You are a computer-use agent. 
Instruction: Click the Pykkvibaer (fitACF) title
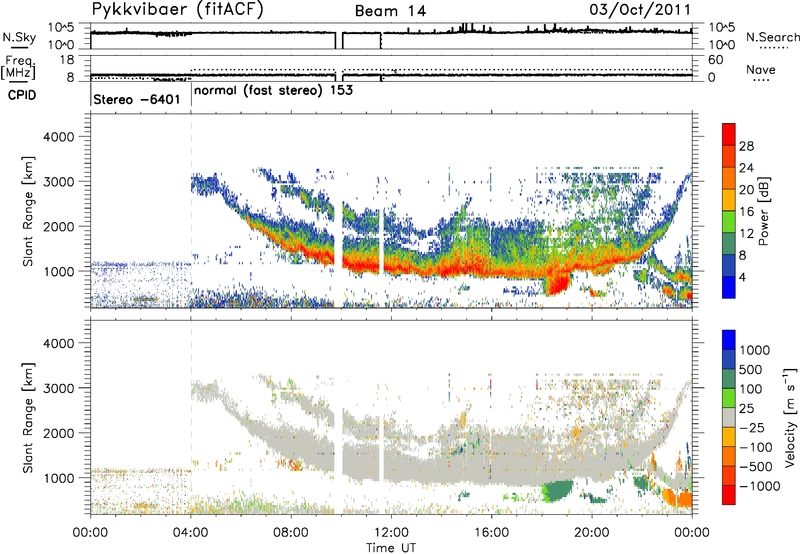coord(178,10)
